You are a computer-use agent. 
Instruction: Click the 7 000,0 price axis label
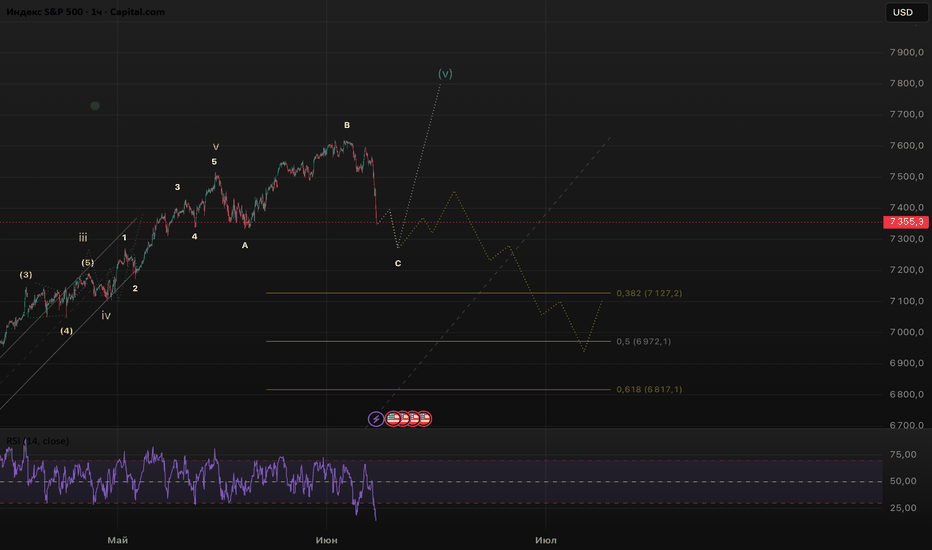[907, 332]
